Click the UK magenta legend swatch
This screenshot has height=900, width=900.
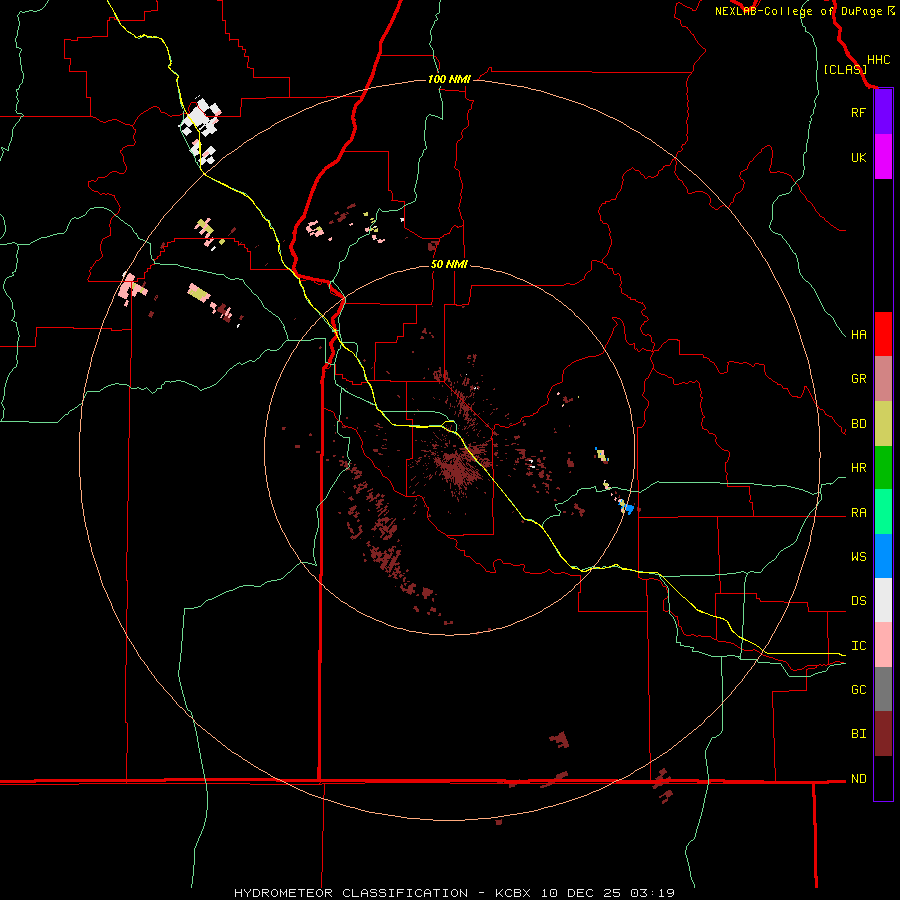point(883,157)
